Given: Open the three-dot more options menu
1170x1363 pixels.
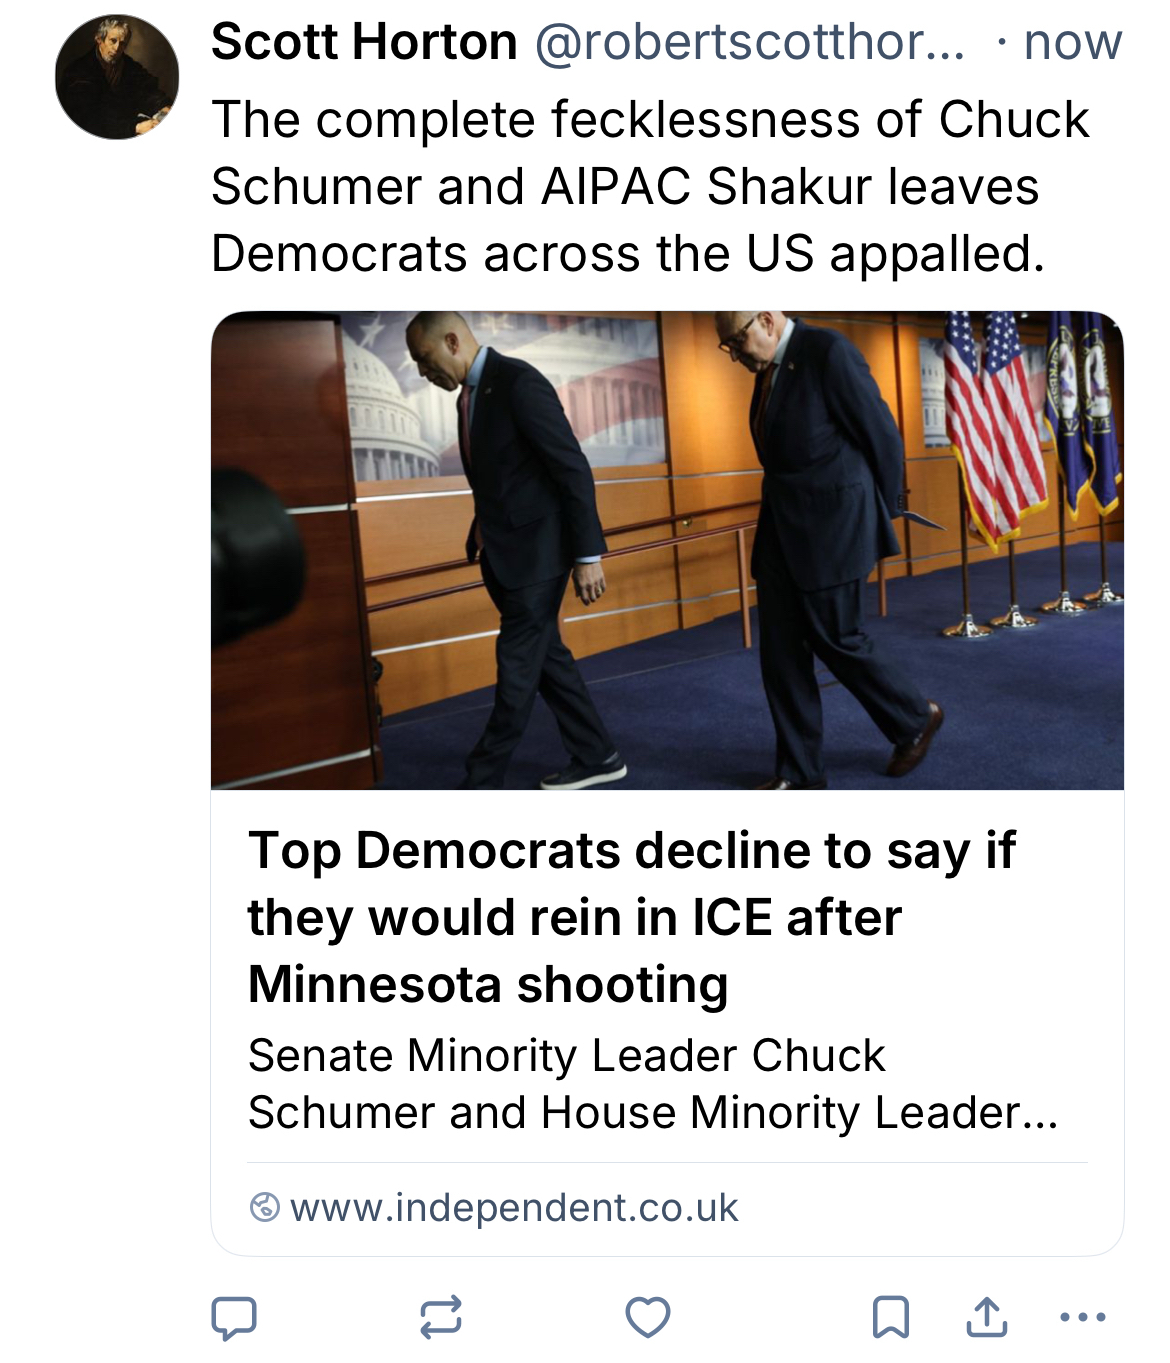Looking at the screenshot, I should tap(1082, 1317).
